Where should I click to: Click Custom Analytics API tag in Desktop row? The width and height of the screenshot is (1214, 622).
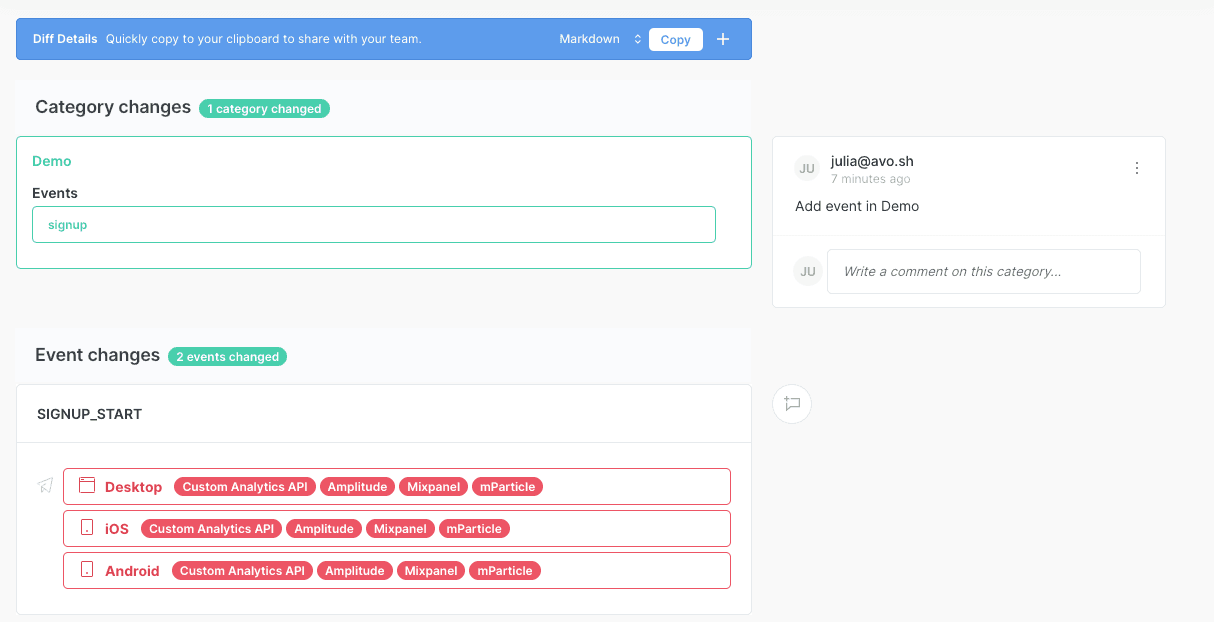tap(245, 487)
